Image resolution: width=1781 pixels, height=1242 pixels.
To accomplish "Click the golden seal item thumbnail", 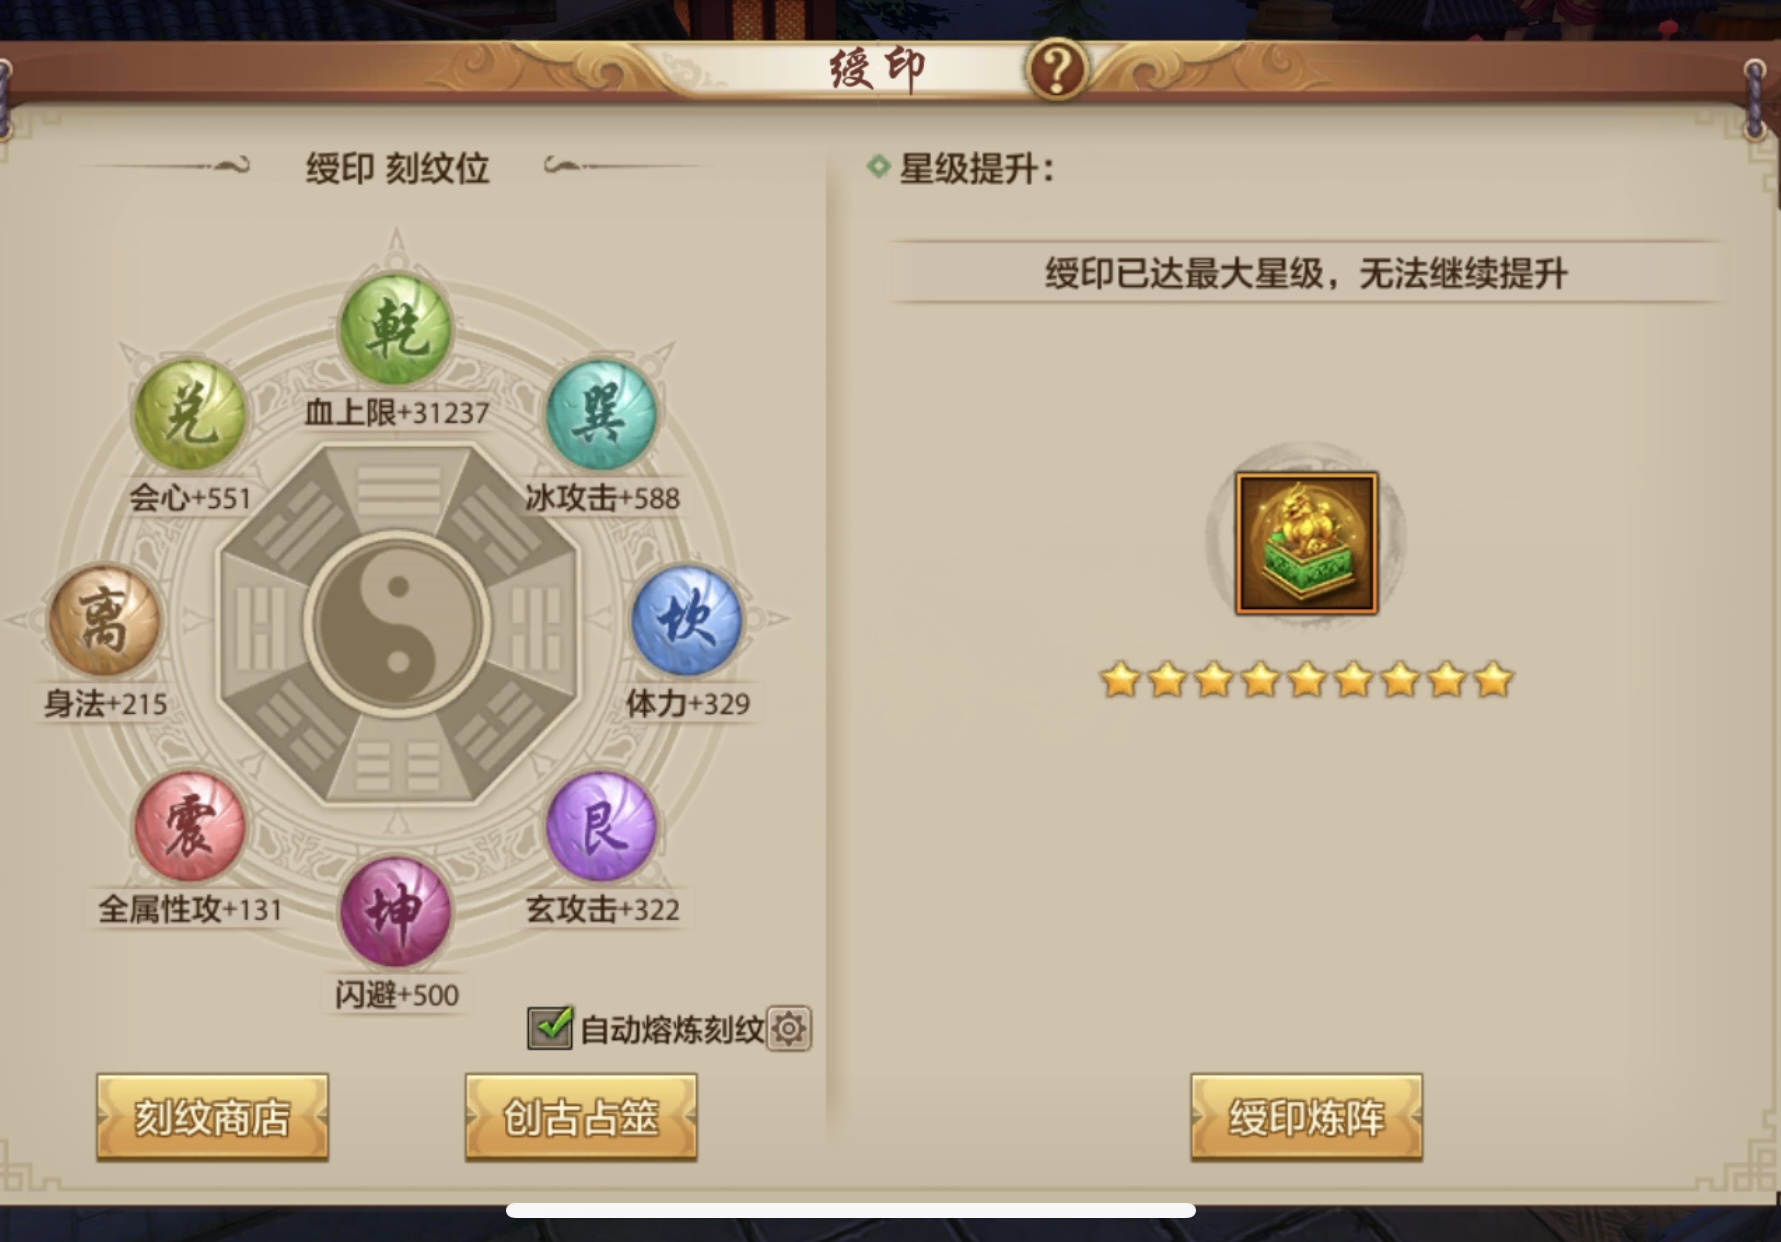I will [x=1306, y=543].
